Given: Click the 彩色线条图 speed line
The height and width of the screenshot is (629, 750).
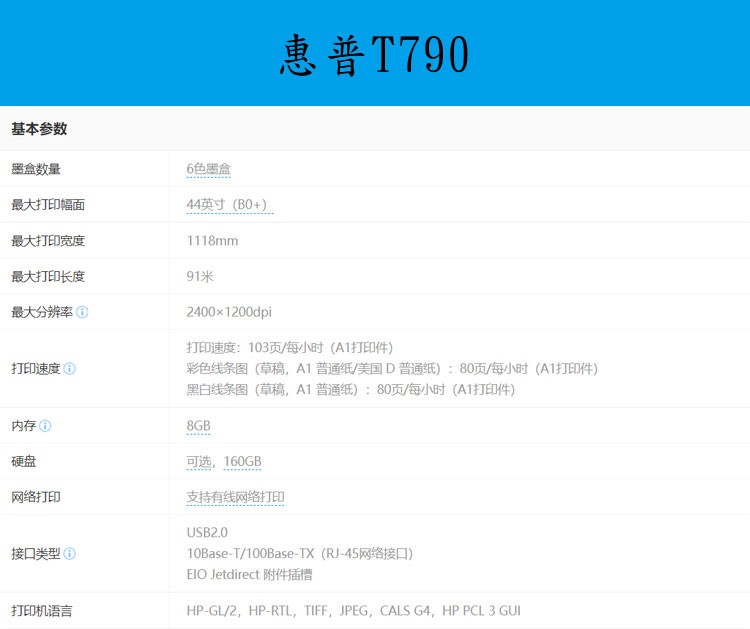Looking at the screenshot, I should coord(392,369).
